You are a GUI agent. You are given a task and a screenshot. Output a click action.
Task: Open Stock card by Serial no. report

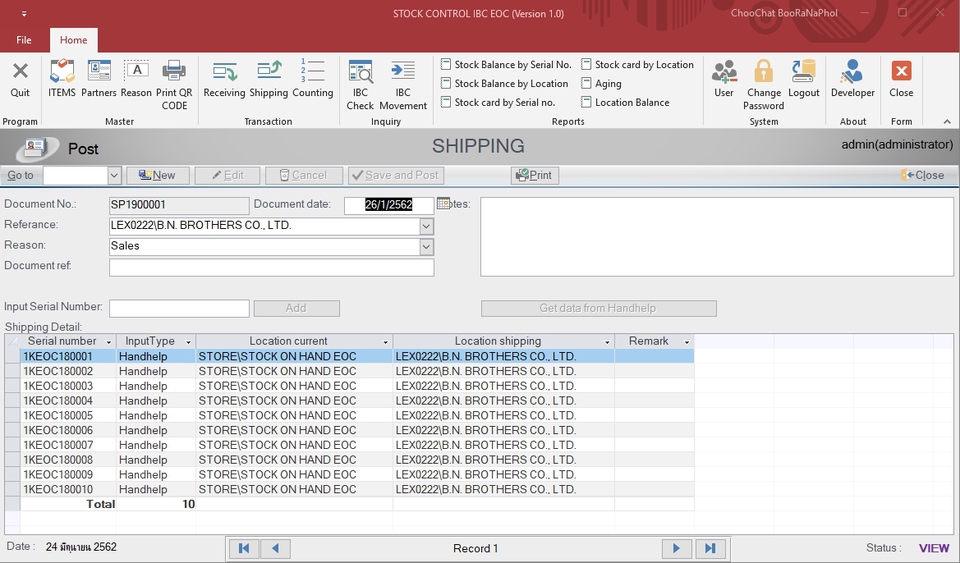tap(498, 102)
